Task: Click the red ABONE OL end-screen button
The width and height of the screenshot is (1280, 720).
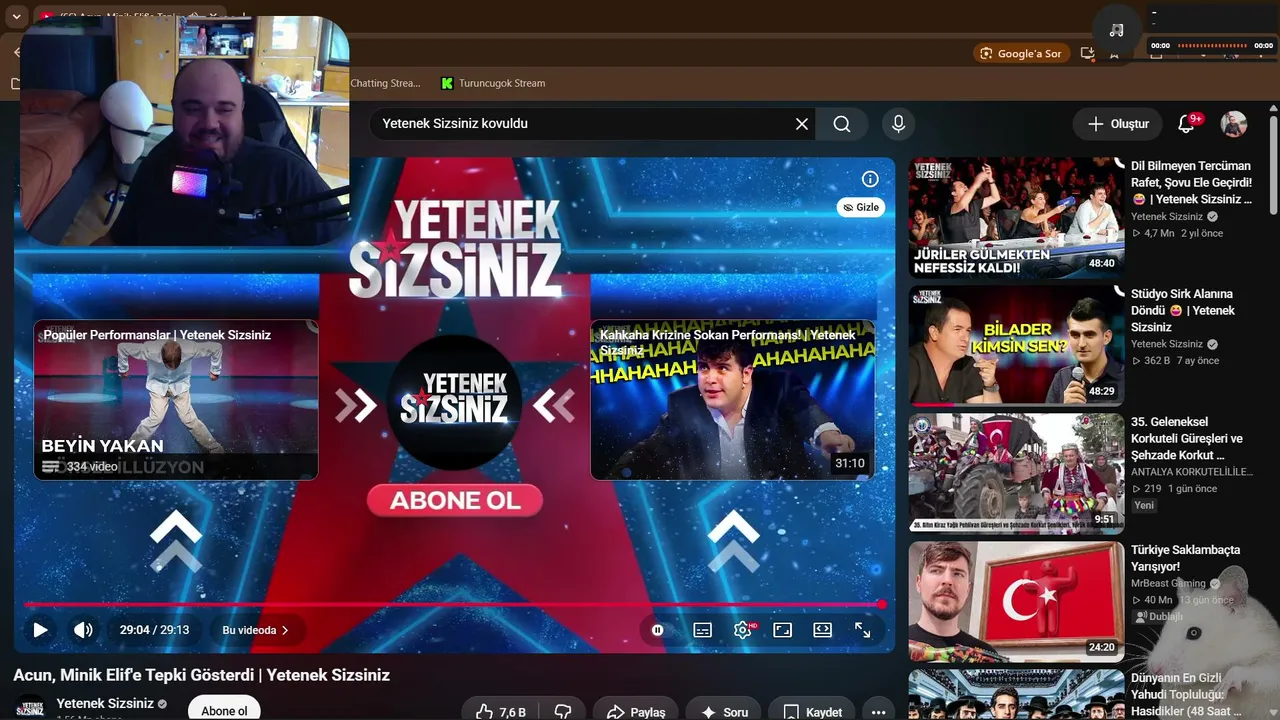Action: (x=455, y=500)
